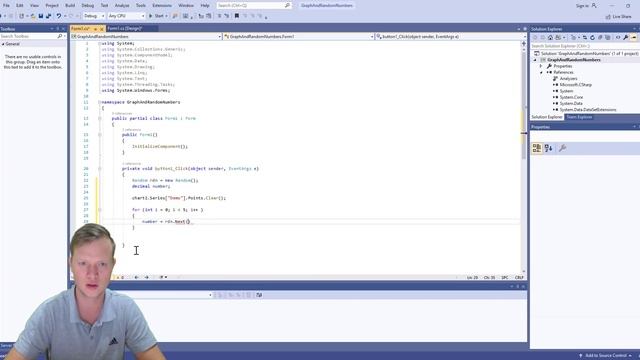Collapse the GraphAndRandomNumbers project node
Viewport: 640px width, 360px height.
(535, 60)
